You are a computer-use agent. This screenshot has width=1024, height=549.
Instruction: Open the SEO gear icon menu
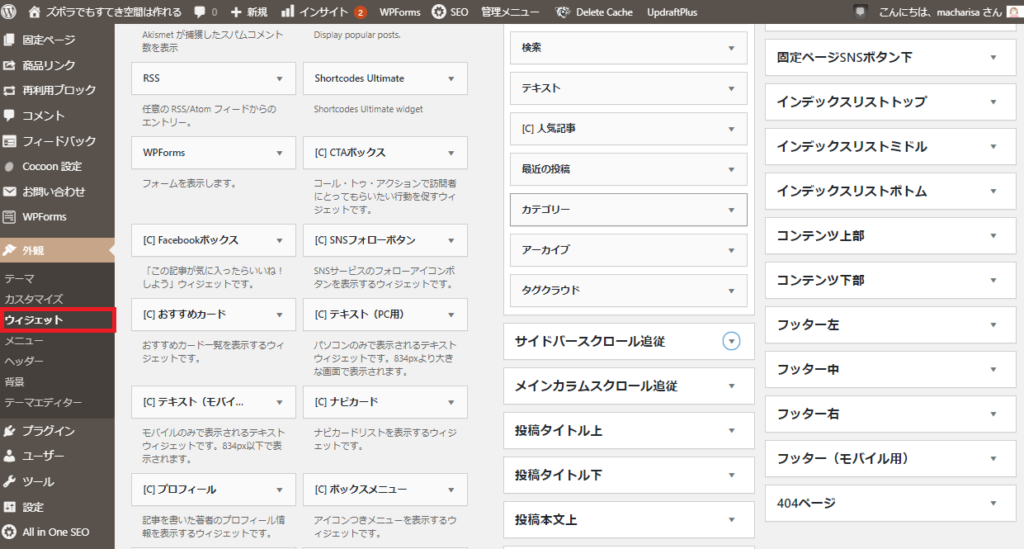pos(439,12)
